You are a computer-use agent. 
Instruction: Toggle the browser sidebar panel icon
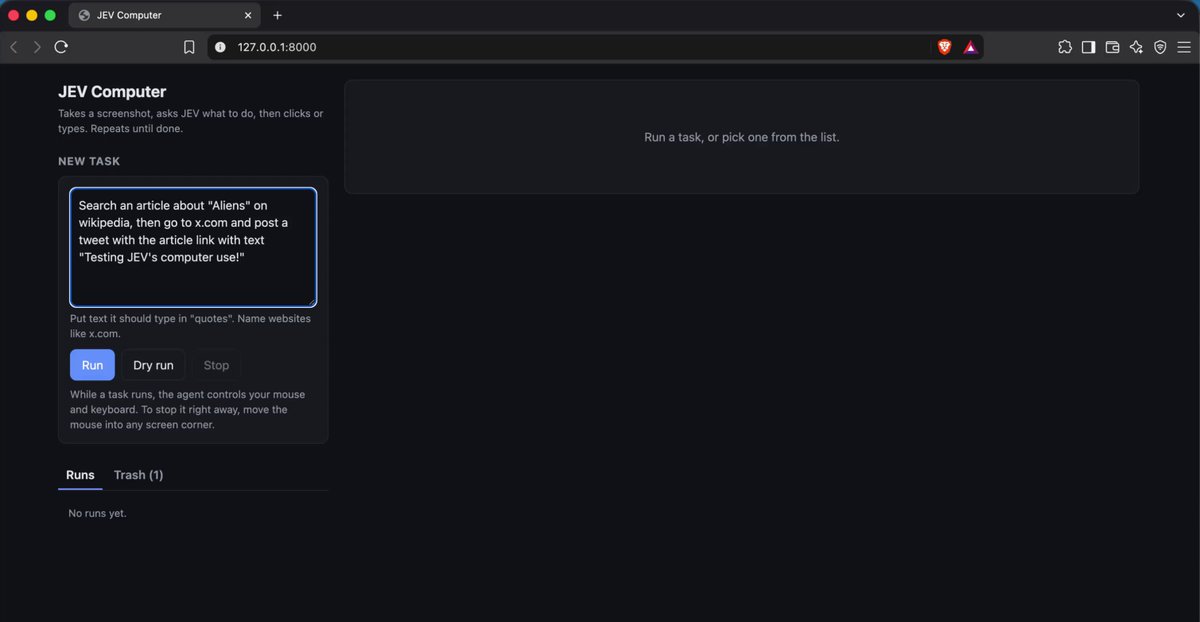pyautogui.click(x=1088, y=47)
